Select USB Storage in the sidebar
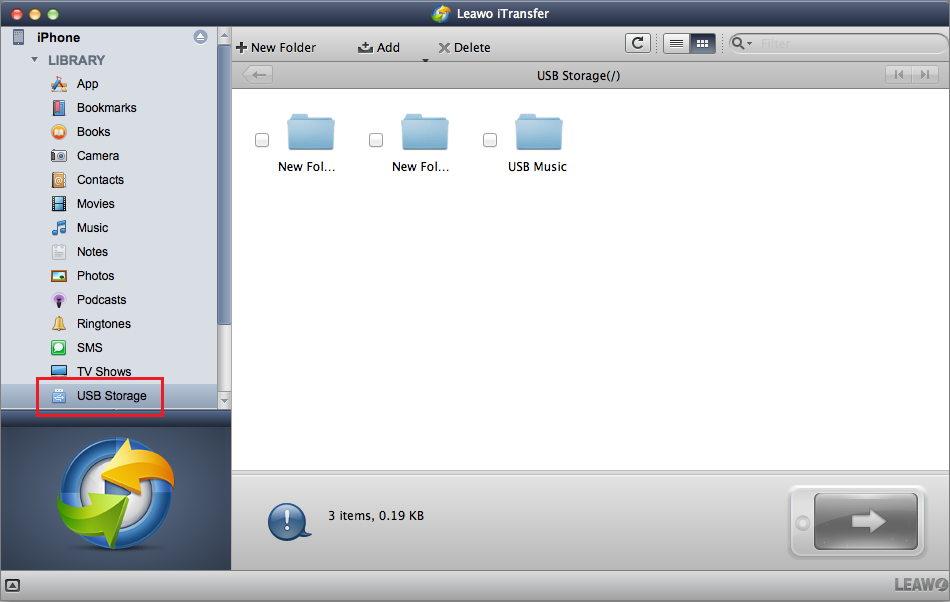The height and width of the screenshot is (602, 950). 111,396
